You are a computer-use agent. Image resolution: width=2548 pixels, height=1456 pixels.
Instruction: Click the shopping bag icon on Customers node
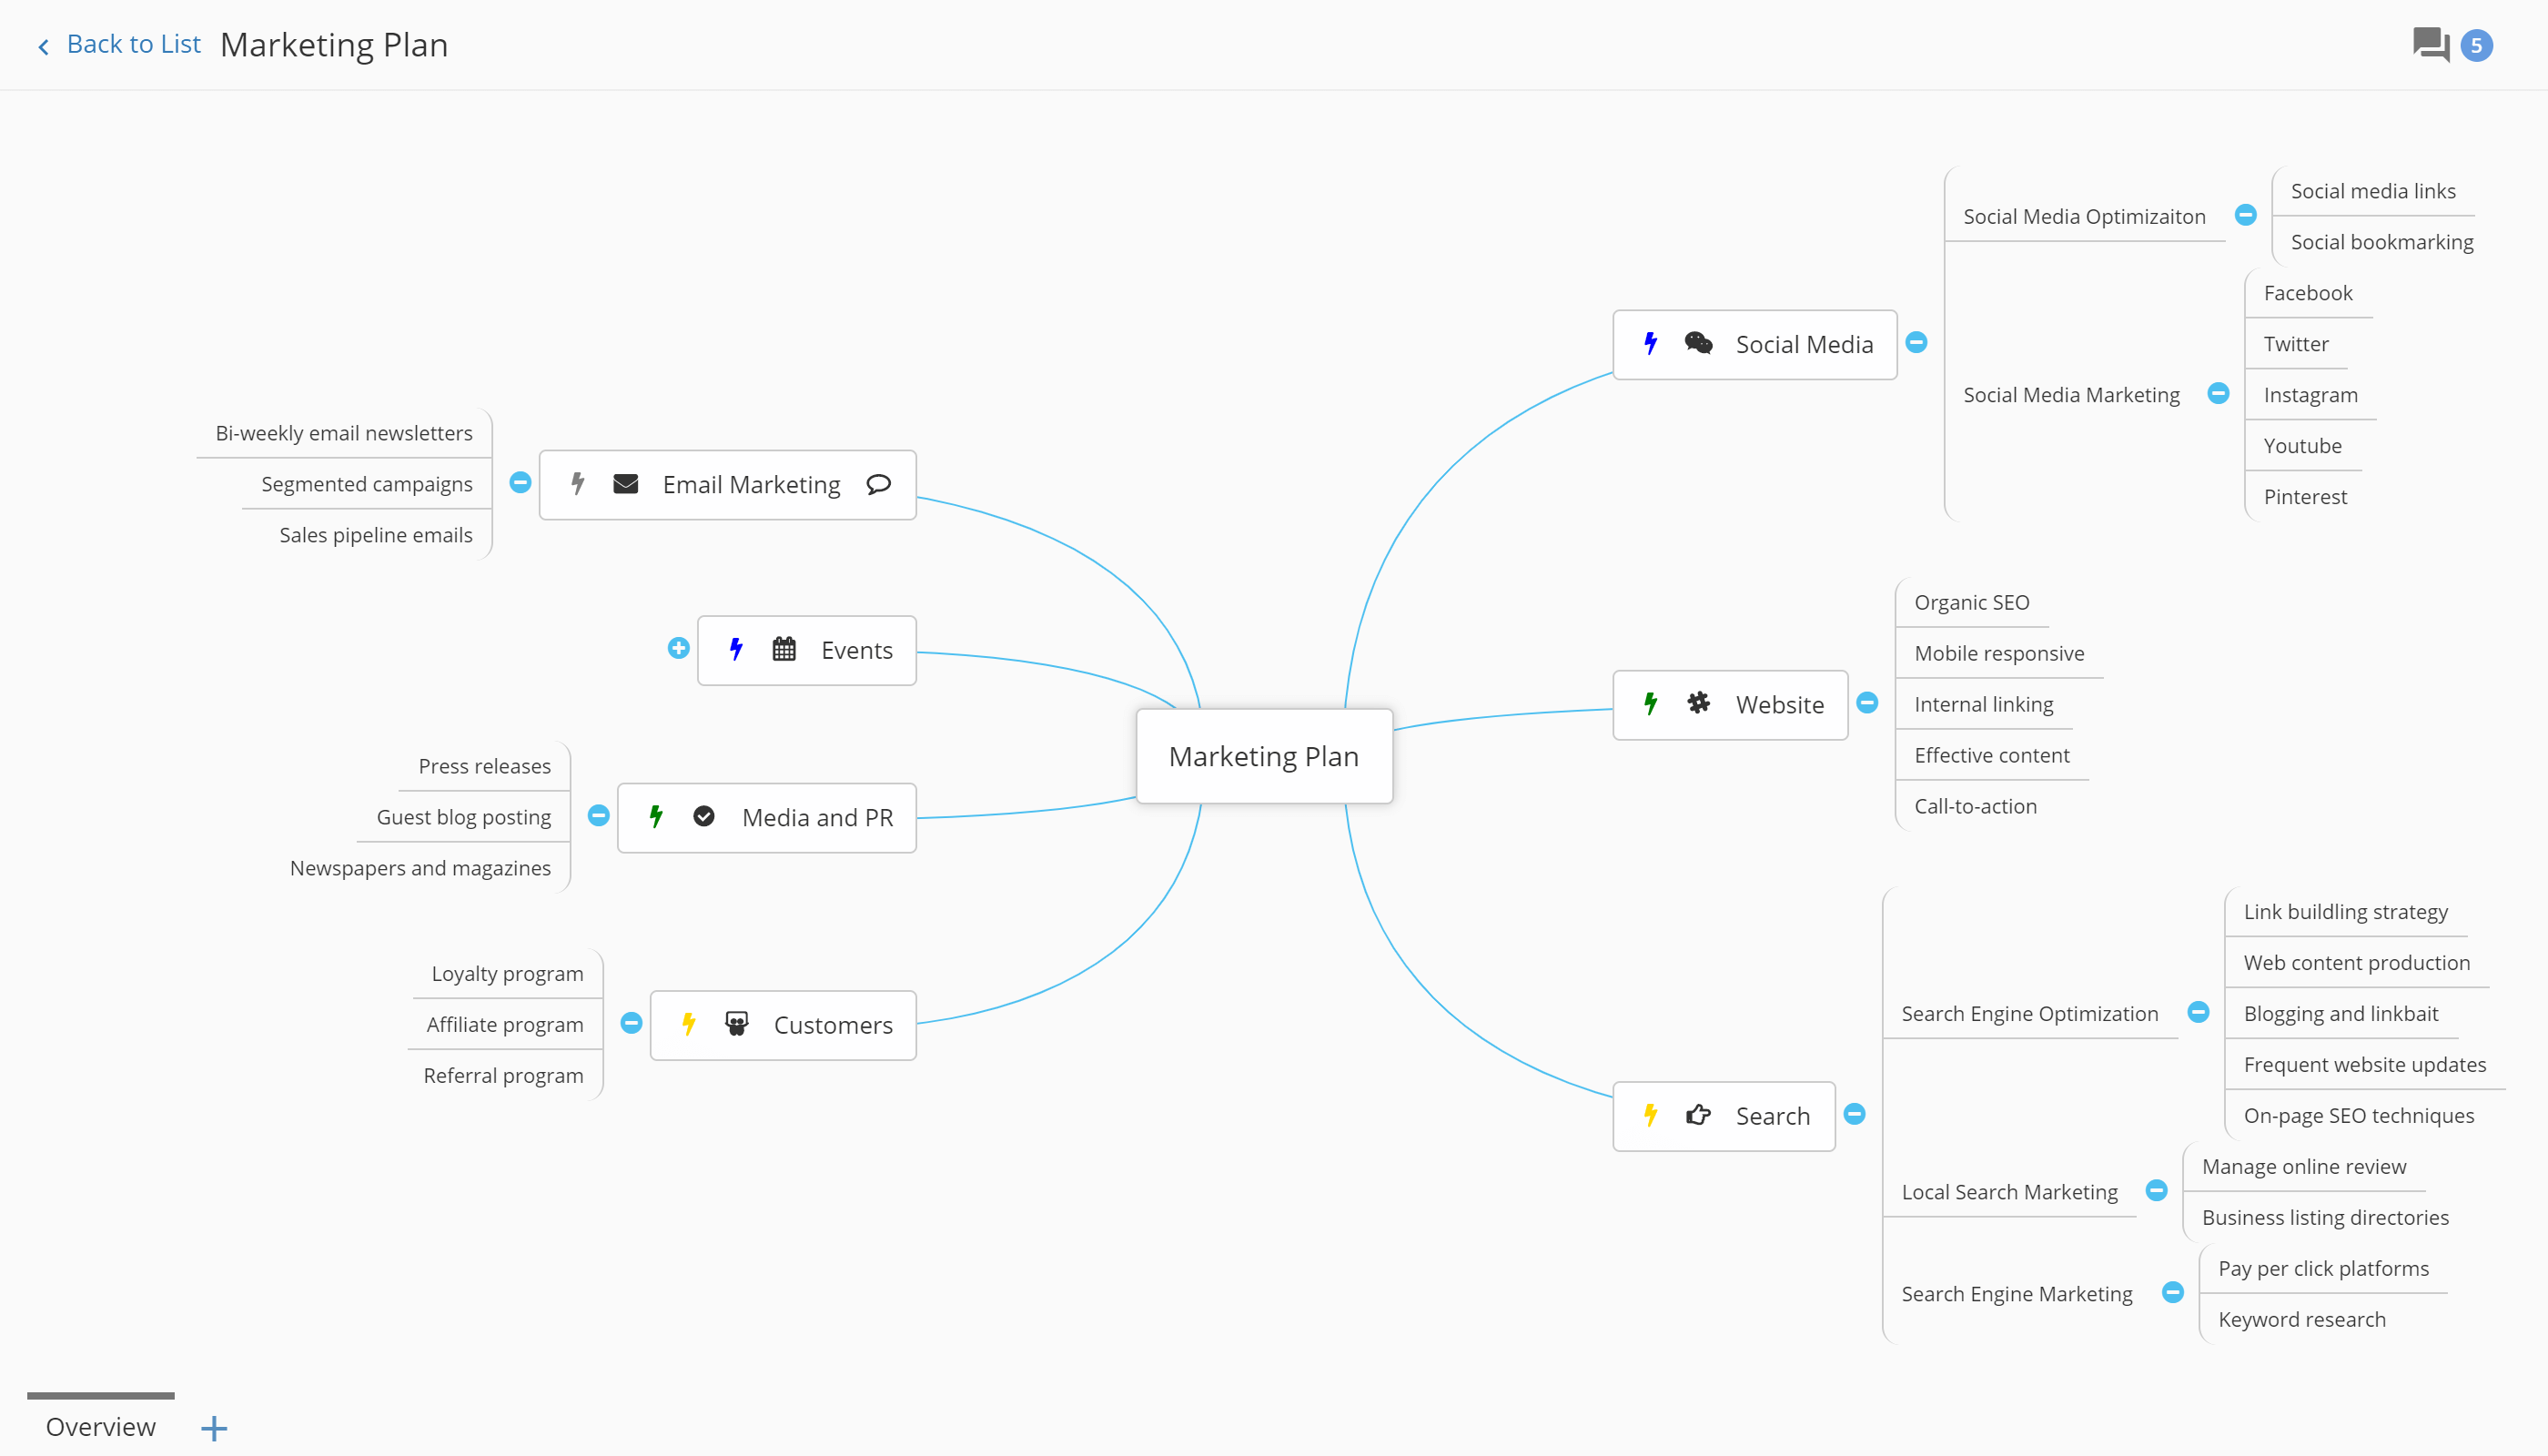(737, 1024)
